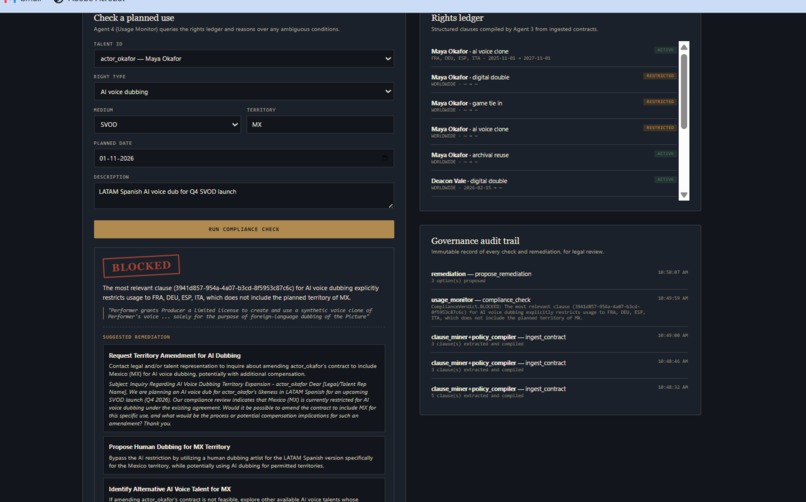Image resolution: width=806 pixels, height=502 pixels.
Task: Click the RESTRICTED badge on game tie in row
Action: 660,102
